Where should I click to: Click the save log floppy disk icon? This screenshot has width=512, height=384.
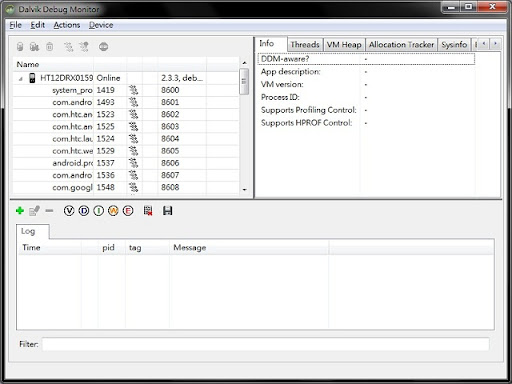coord(167,211)
